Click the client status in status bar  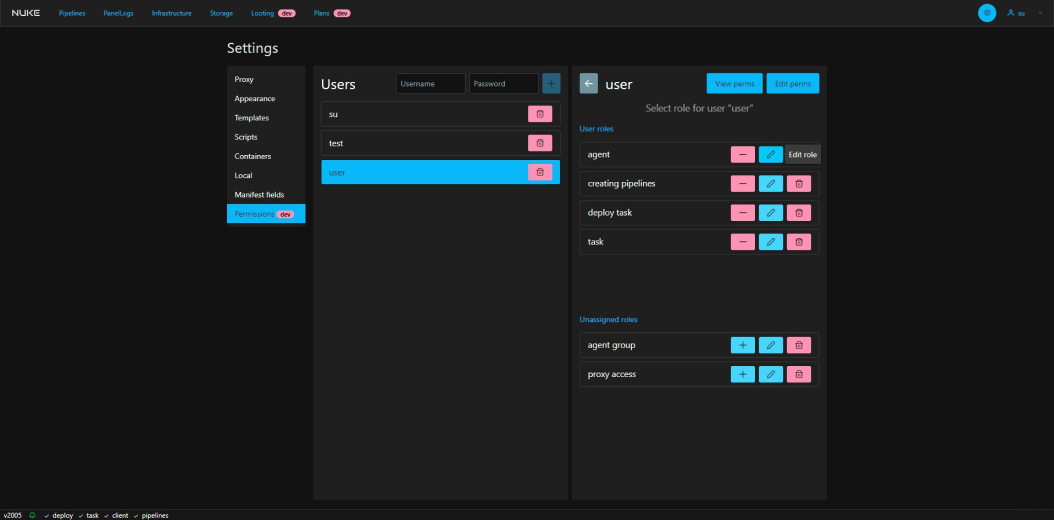coord(116,515)
